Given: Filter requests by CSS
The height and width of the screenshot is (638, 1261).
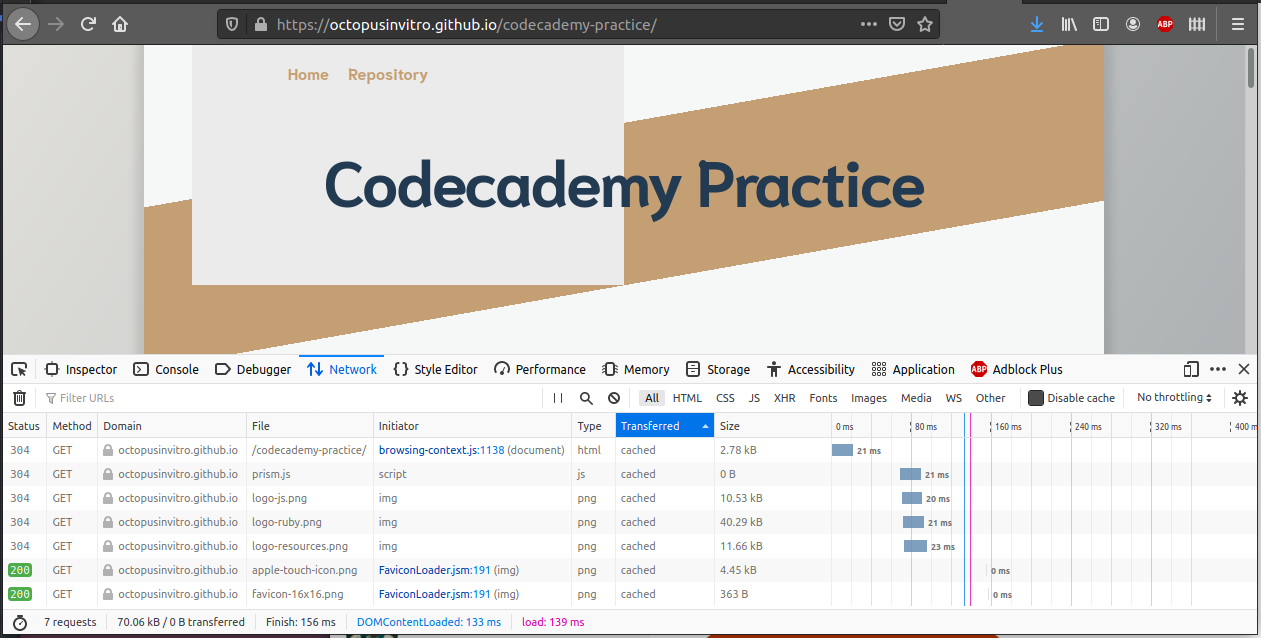Looking at the screenshot, I should pyautogui.click(x=725, y=398).
